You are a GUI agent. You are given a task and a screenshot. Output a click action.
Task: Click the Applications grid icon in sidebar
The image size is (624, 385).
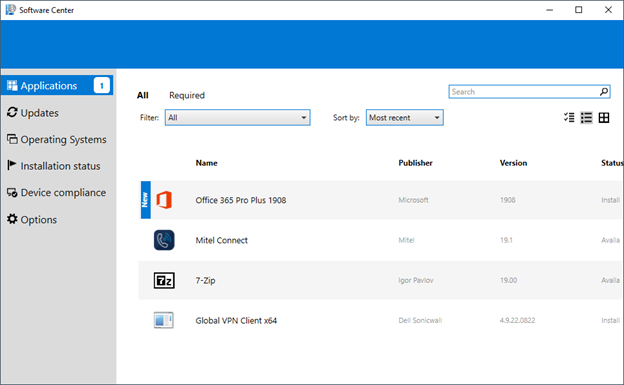[12, 85]
